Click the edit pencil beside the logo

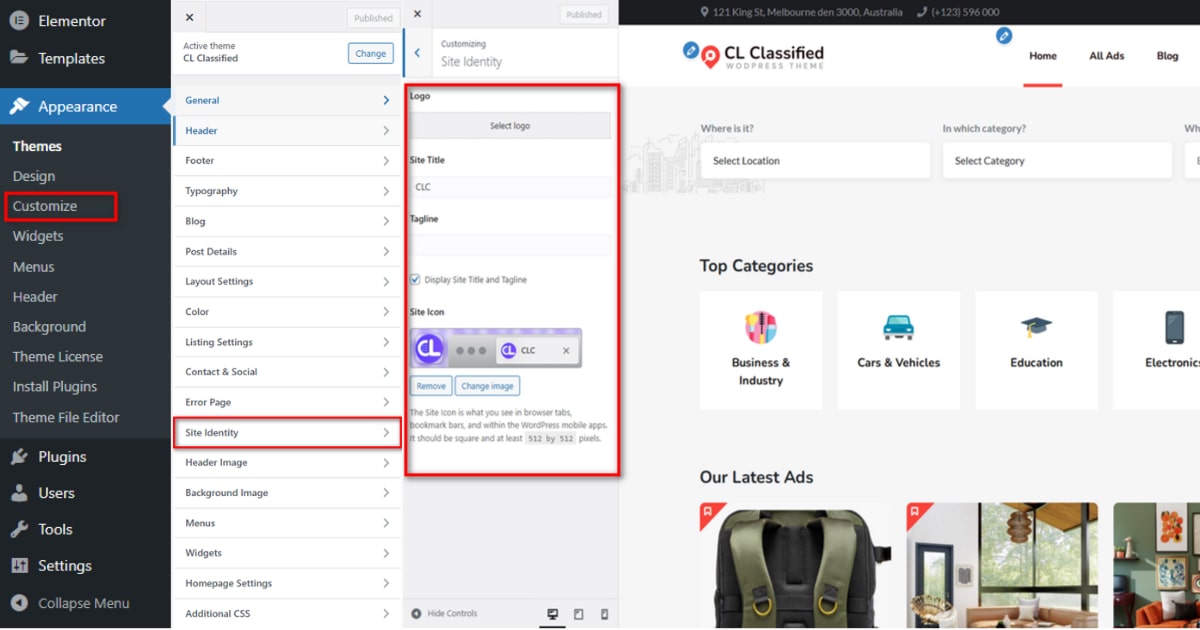click(x=690, y=49)
